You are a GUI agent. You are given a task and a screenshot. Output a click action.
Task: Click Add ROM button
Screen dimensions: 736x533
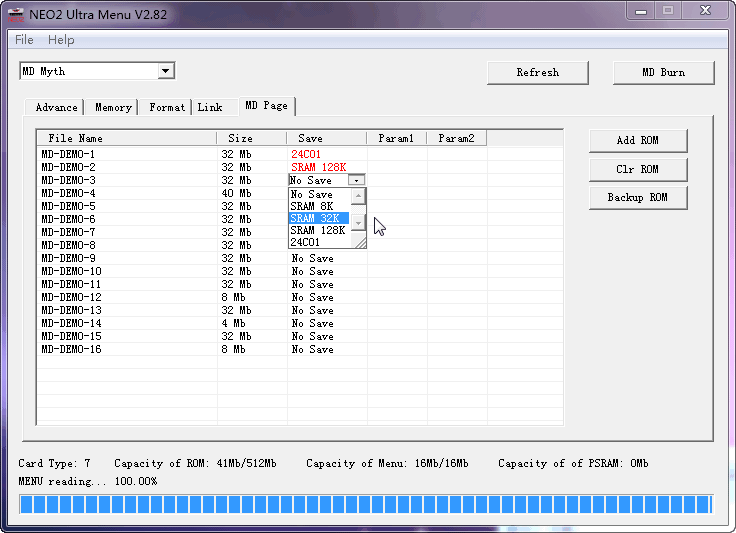(637, 141)
